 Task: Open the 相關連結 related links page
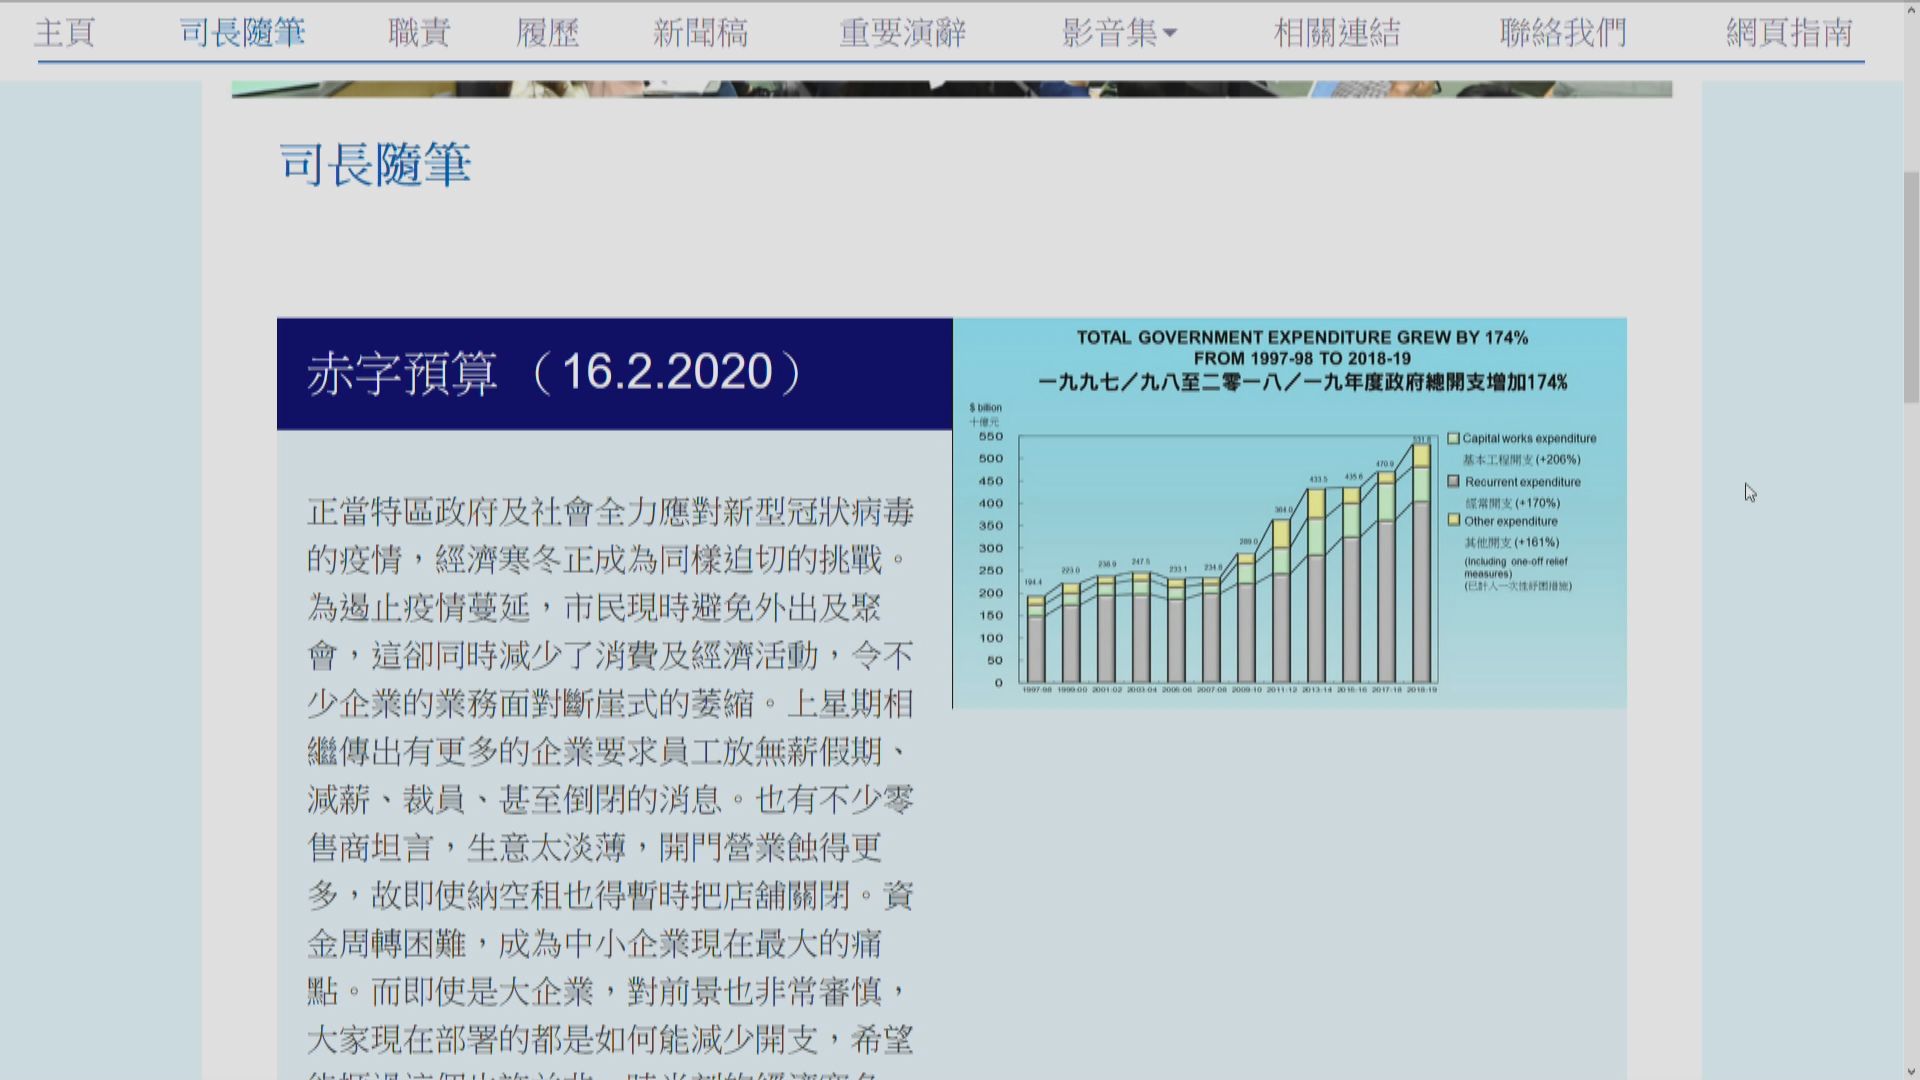pos(1337,33)
